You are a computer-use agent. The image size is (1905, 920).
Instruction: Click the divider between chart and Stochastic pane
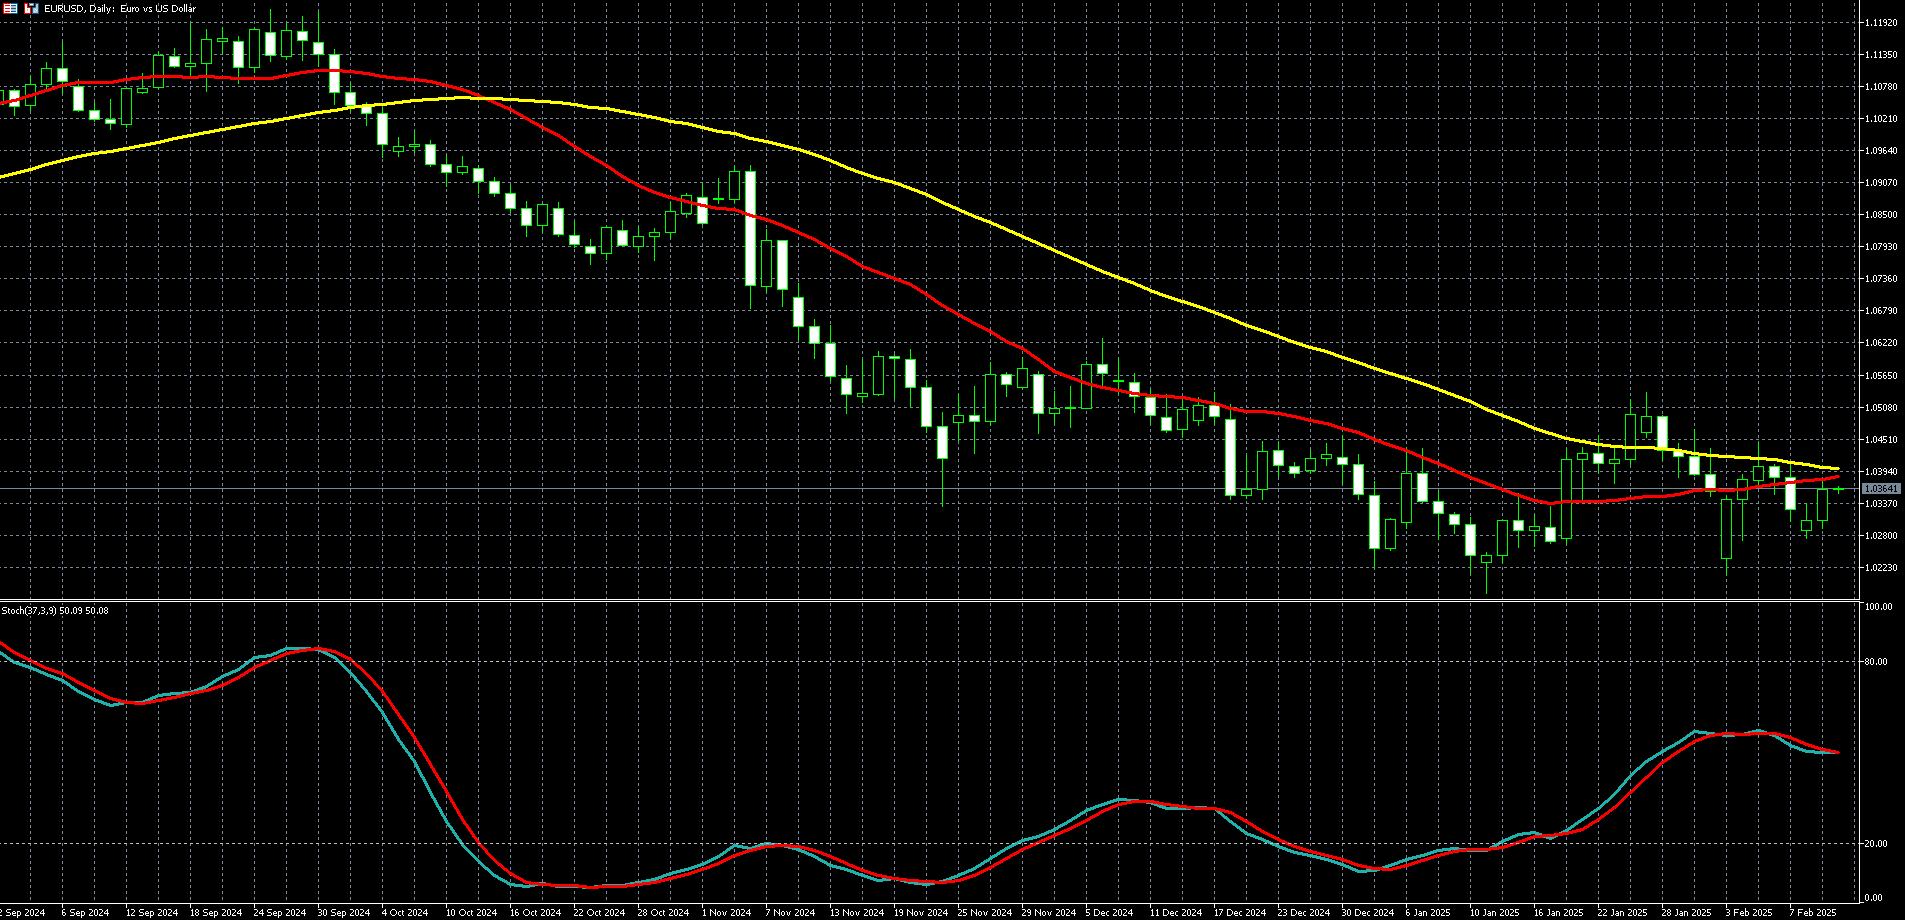pos(930,601)
